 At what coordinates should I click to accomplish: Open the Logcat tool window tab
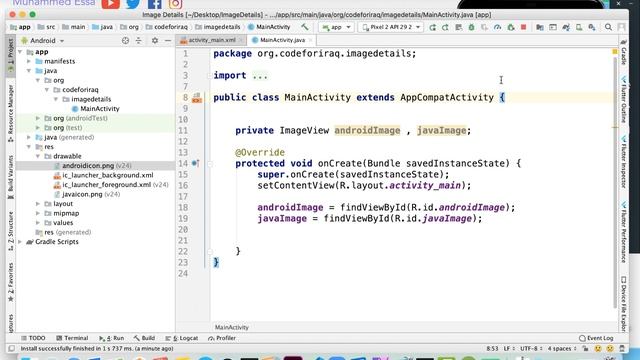pos(182,338)
